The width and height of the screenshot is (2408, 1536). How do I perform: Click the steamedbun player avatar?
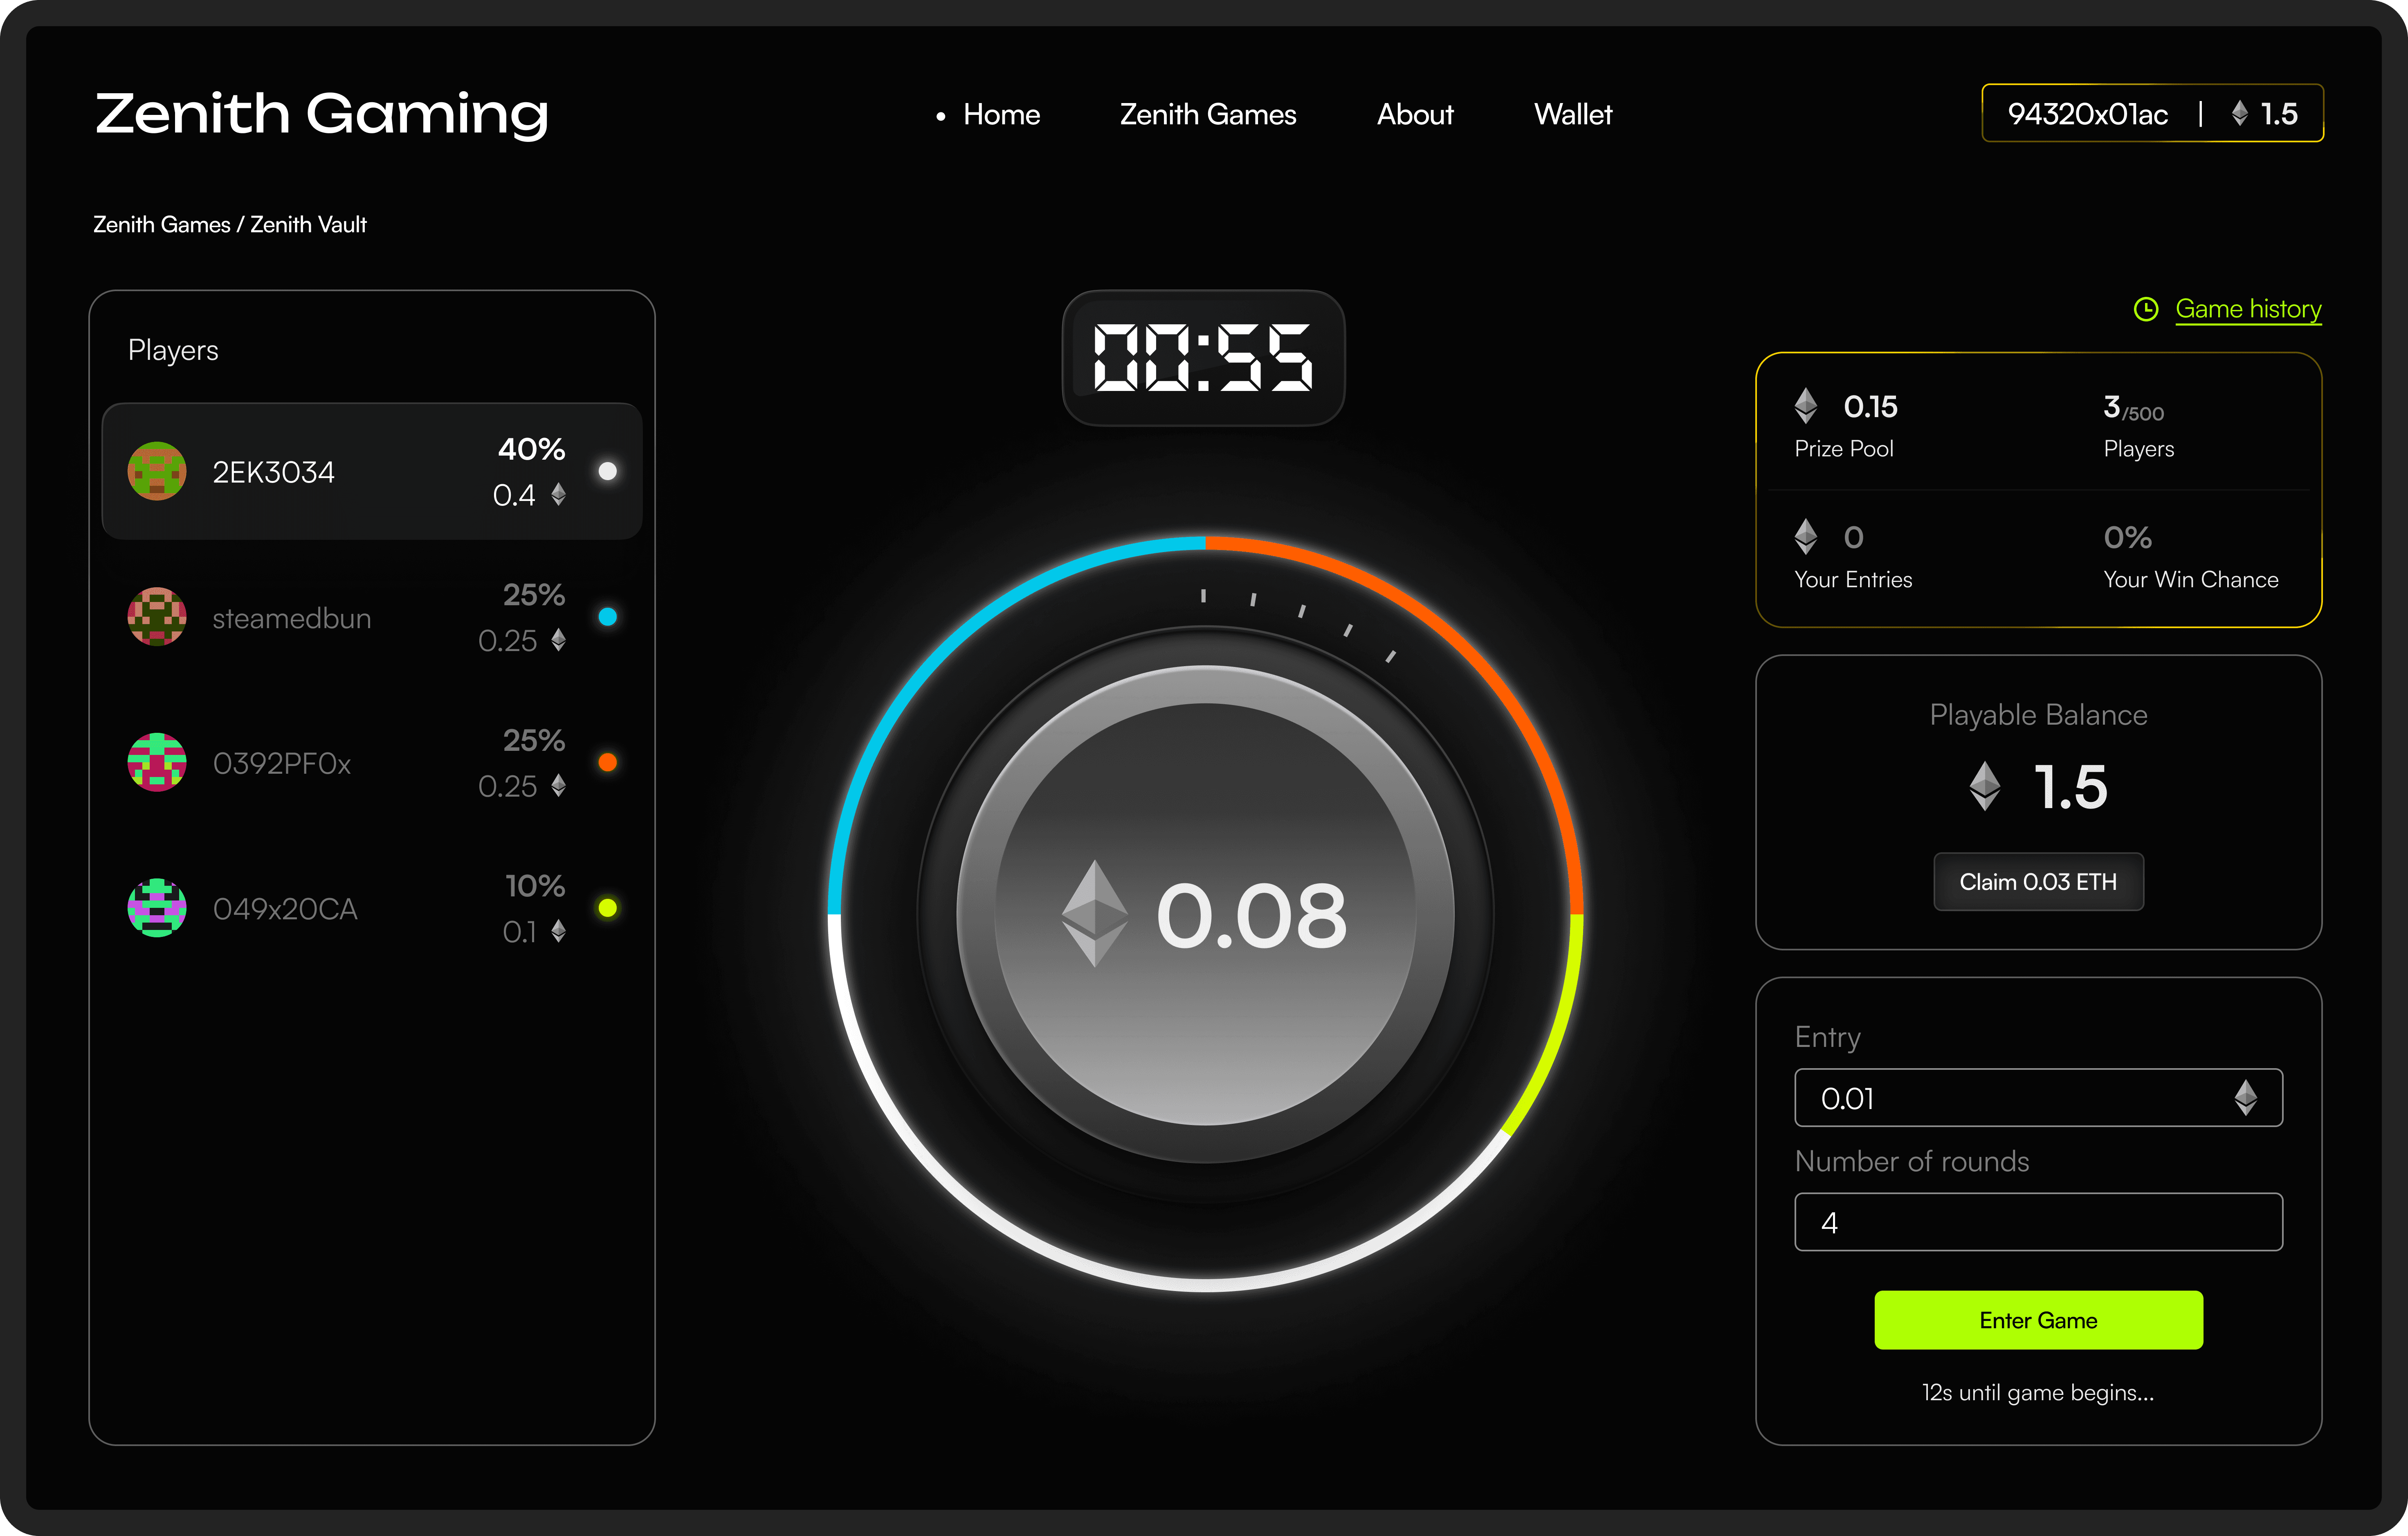click(x=157, y=617)
